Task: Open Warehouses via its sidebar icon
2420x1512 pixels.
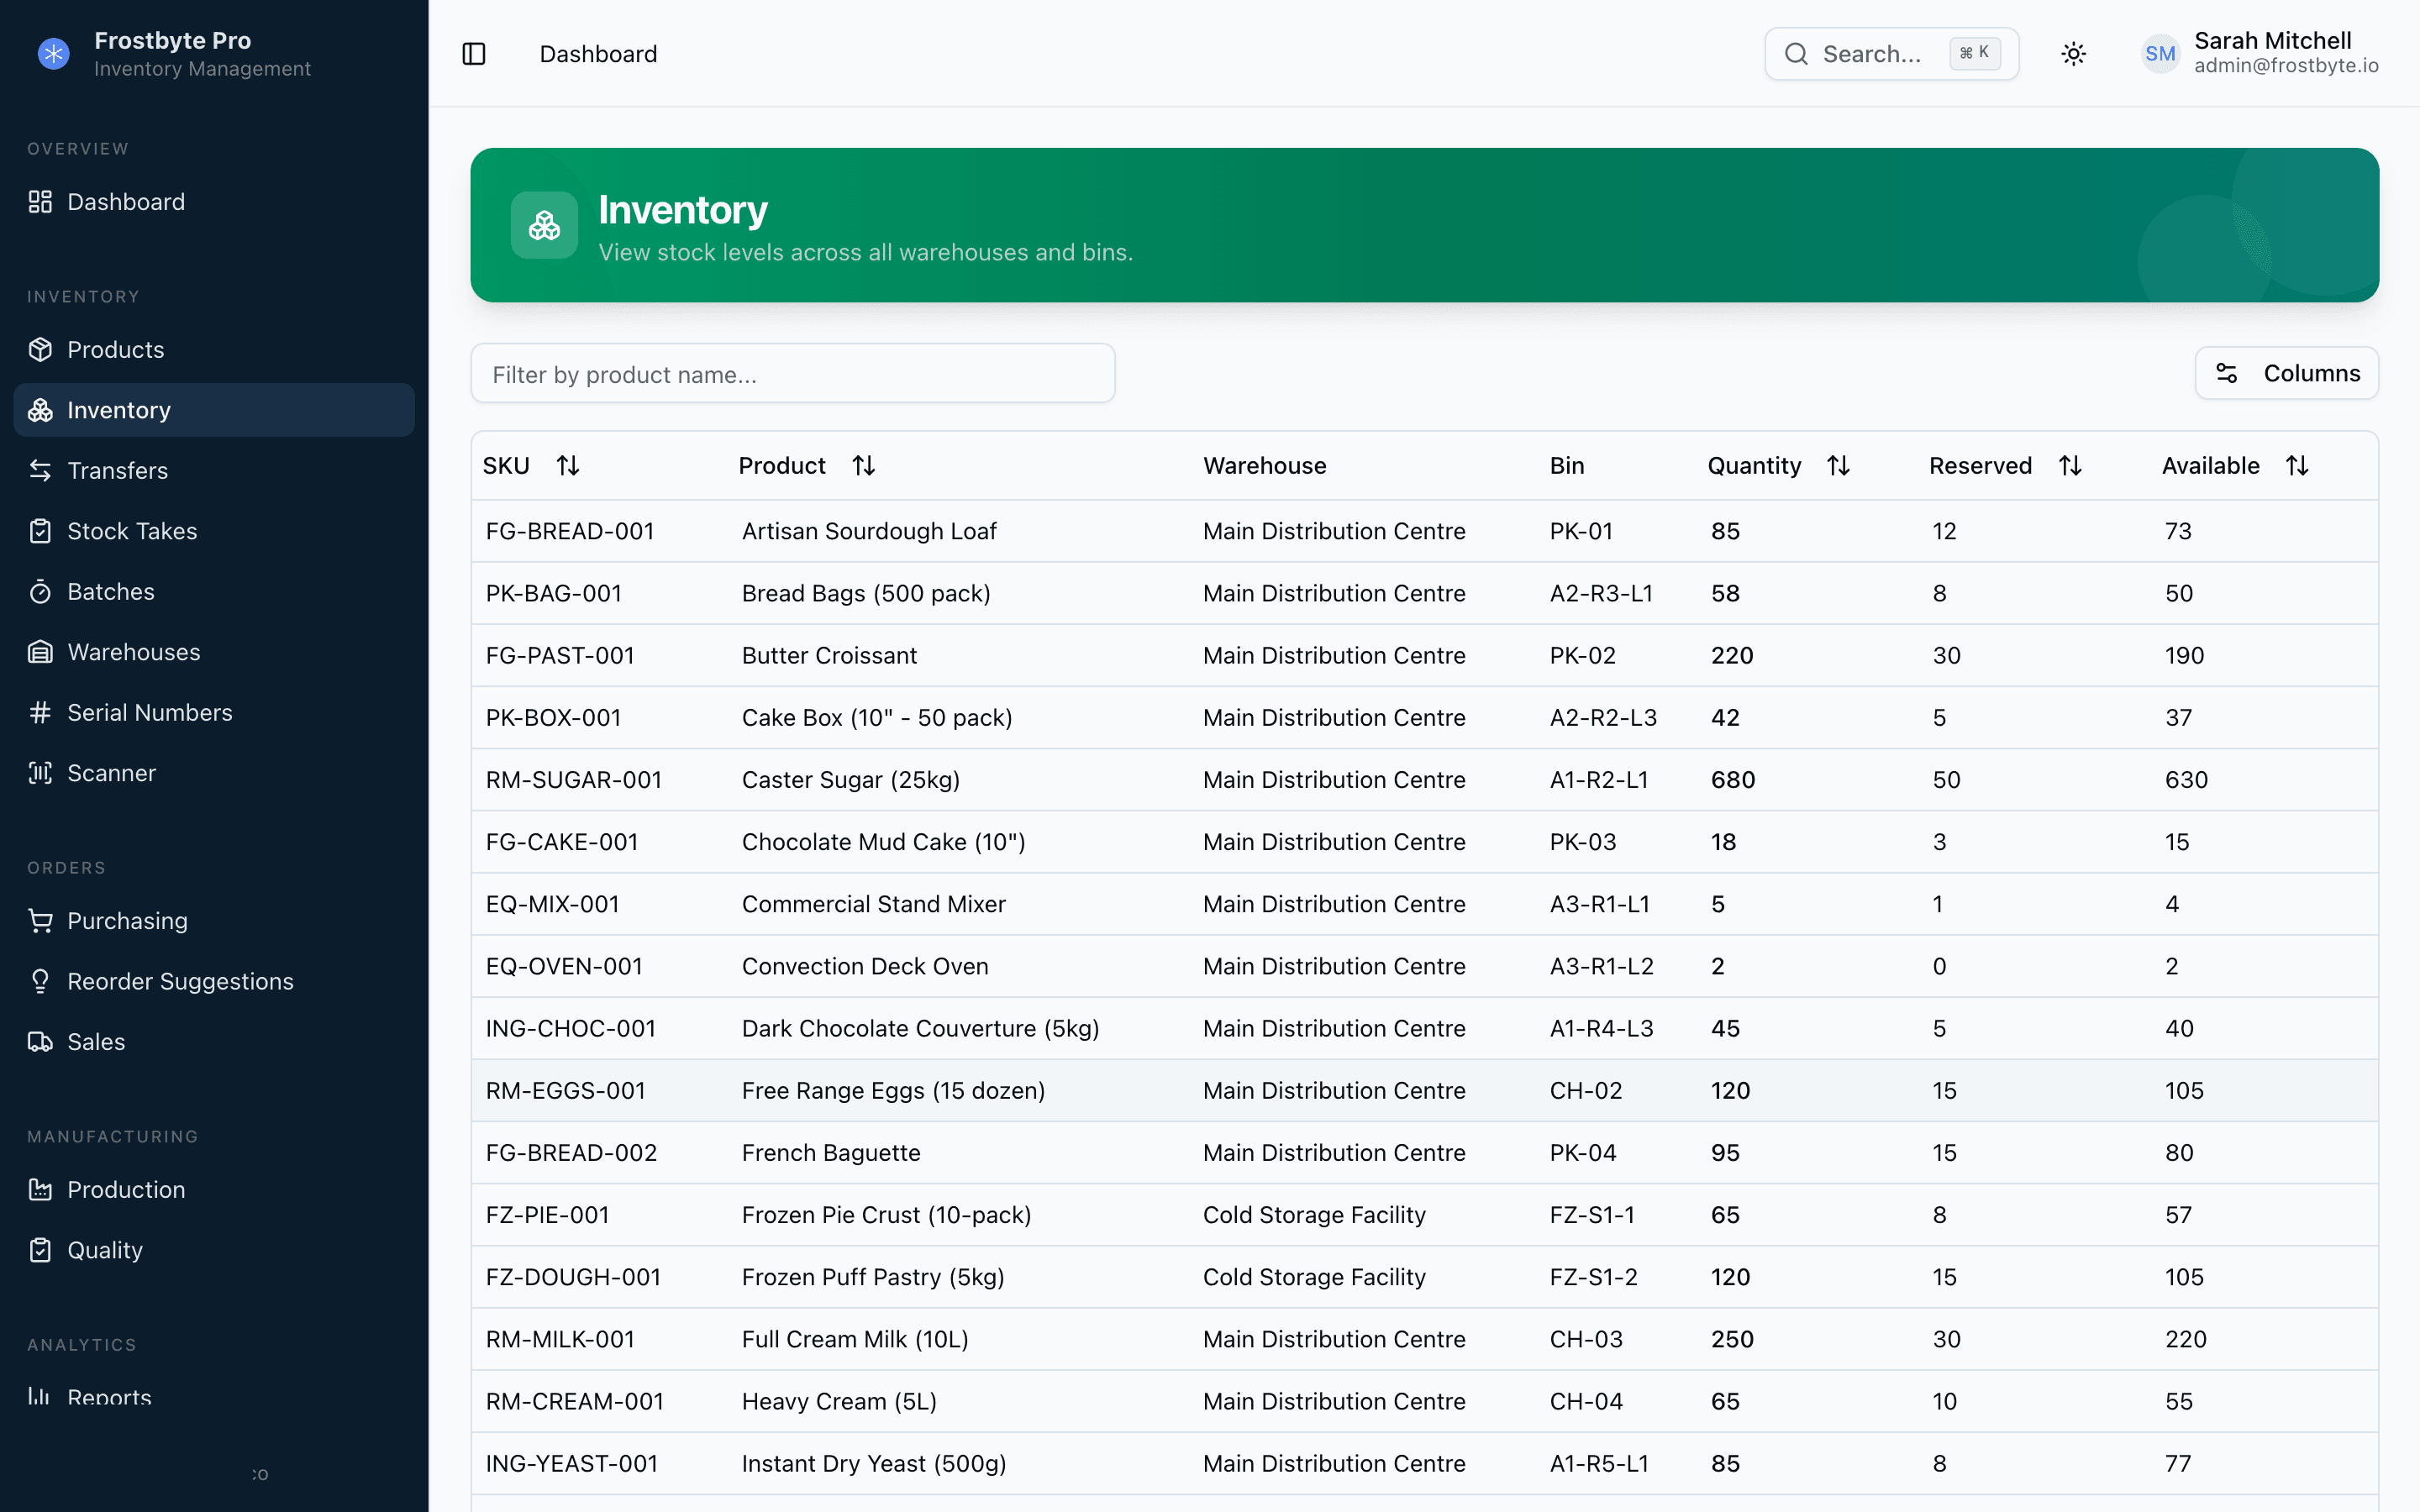Action: (40, 651)
